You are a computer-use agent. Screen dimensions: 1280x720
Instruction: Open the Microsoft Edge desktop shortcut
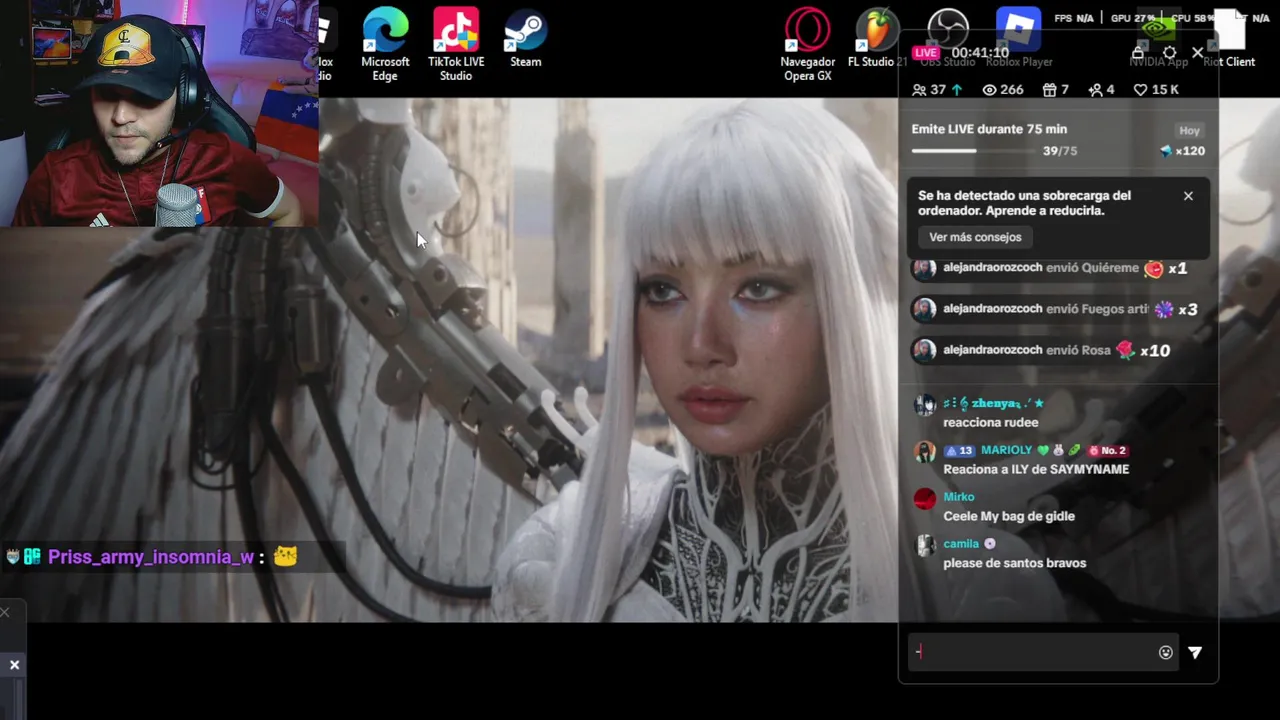pyautogui.click(x=385, y=44)
